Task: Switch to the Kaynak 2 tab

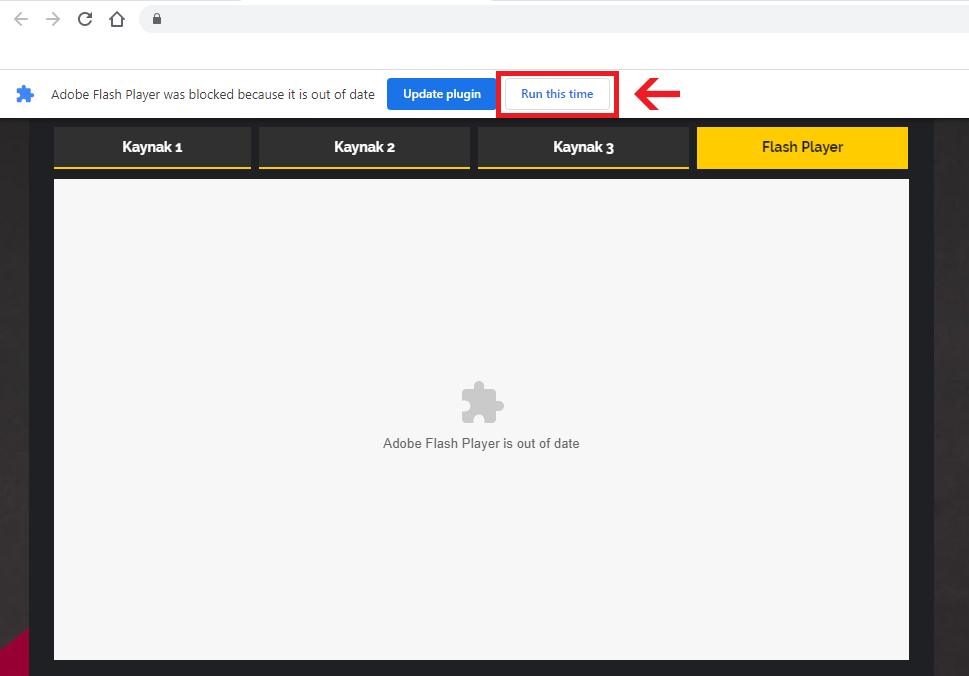Action: 365,148
